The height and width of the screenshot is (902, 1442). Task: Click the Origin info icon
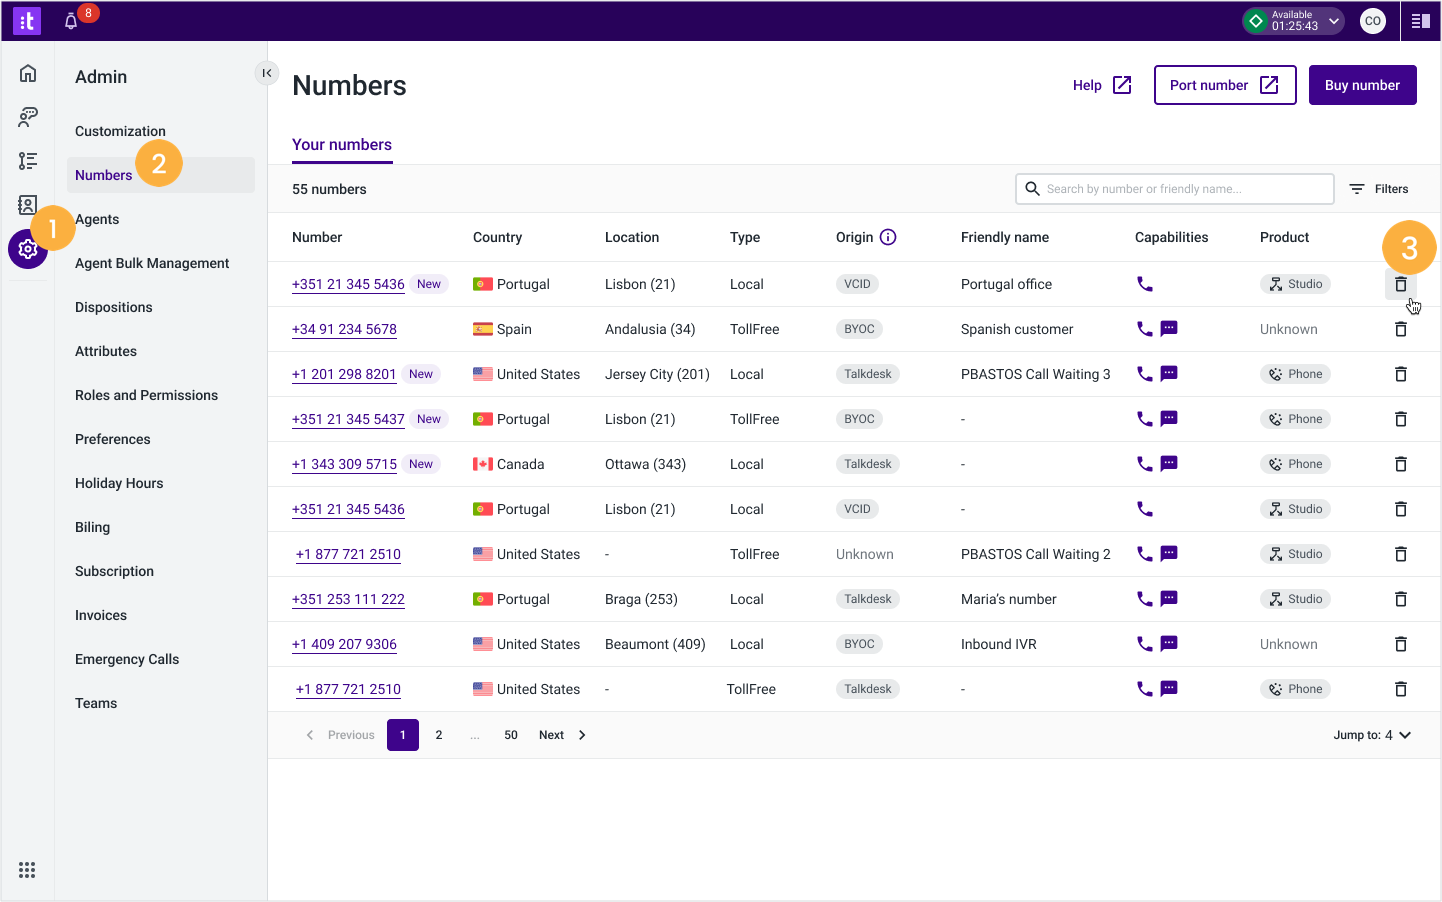pyautogui.click(x=888, y=237)
